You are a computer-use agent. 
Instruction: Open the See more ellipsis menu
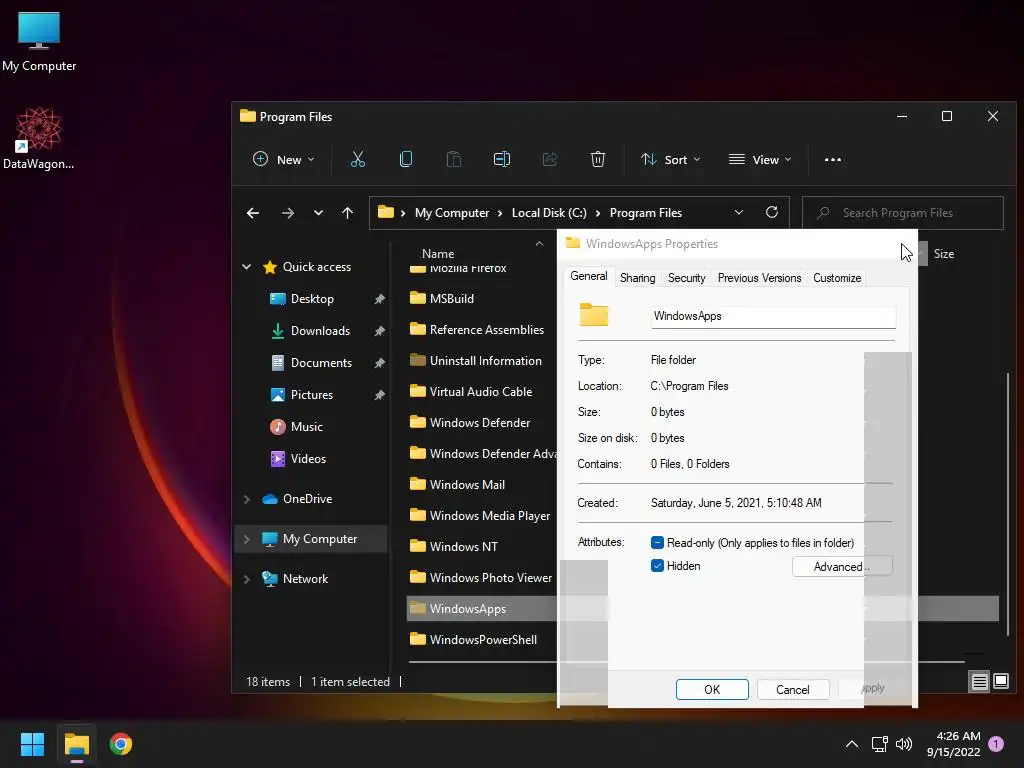click(833, 159)
